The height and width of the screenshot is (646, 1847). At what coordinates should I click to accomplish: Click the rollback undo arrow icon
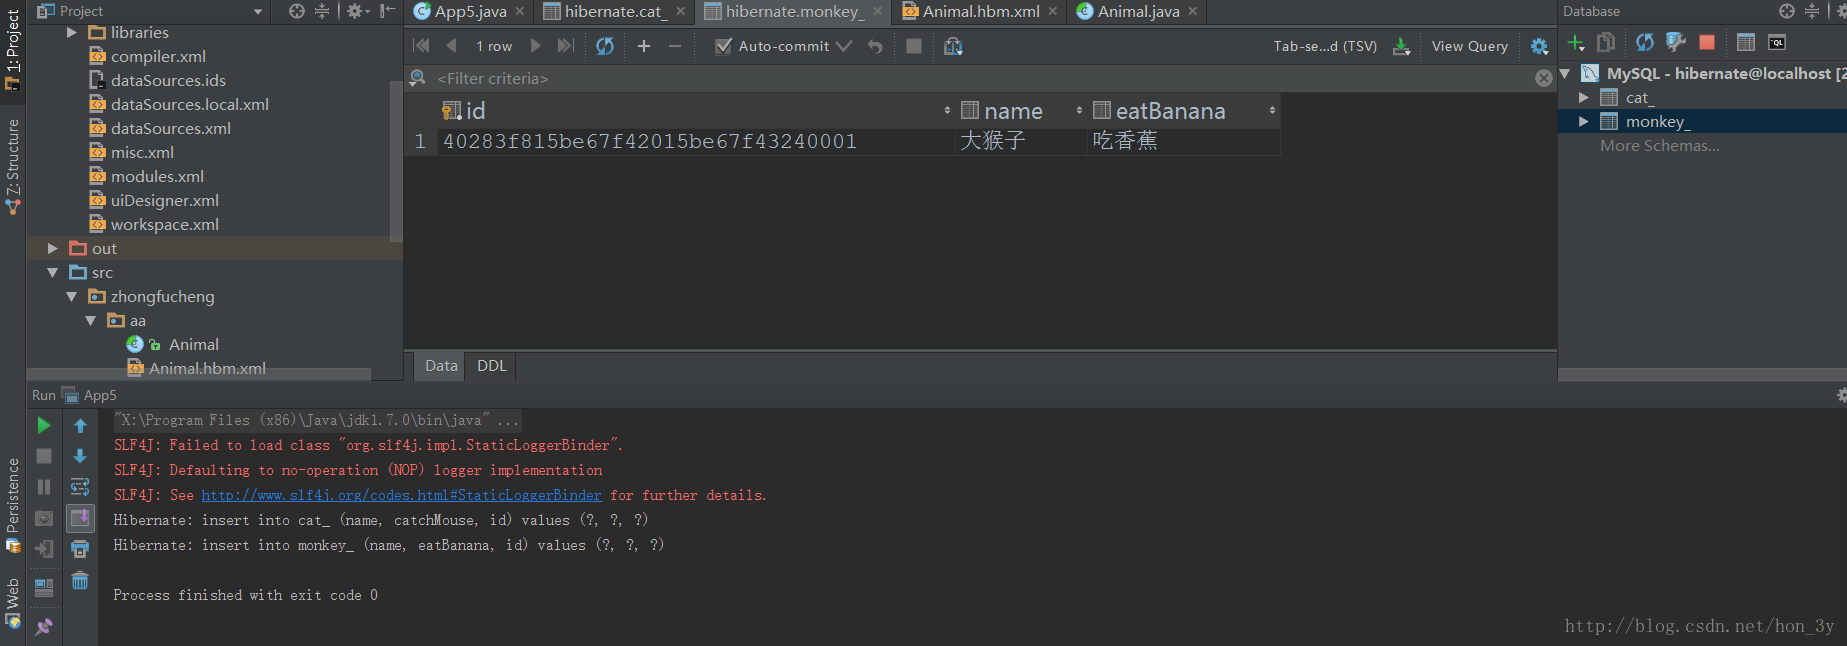pos(875,46)
